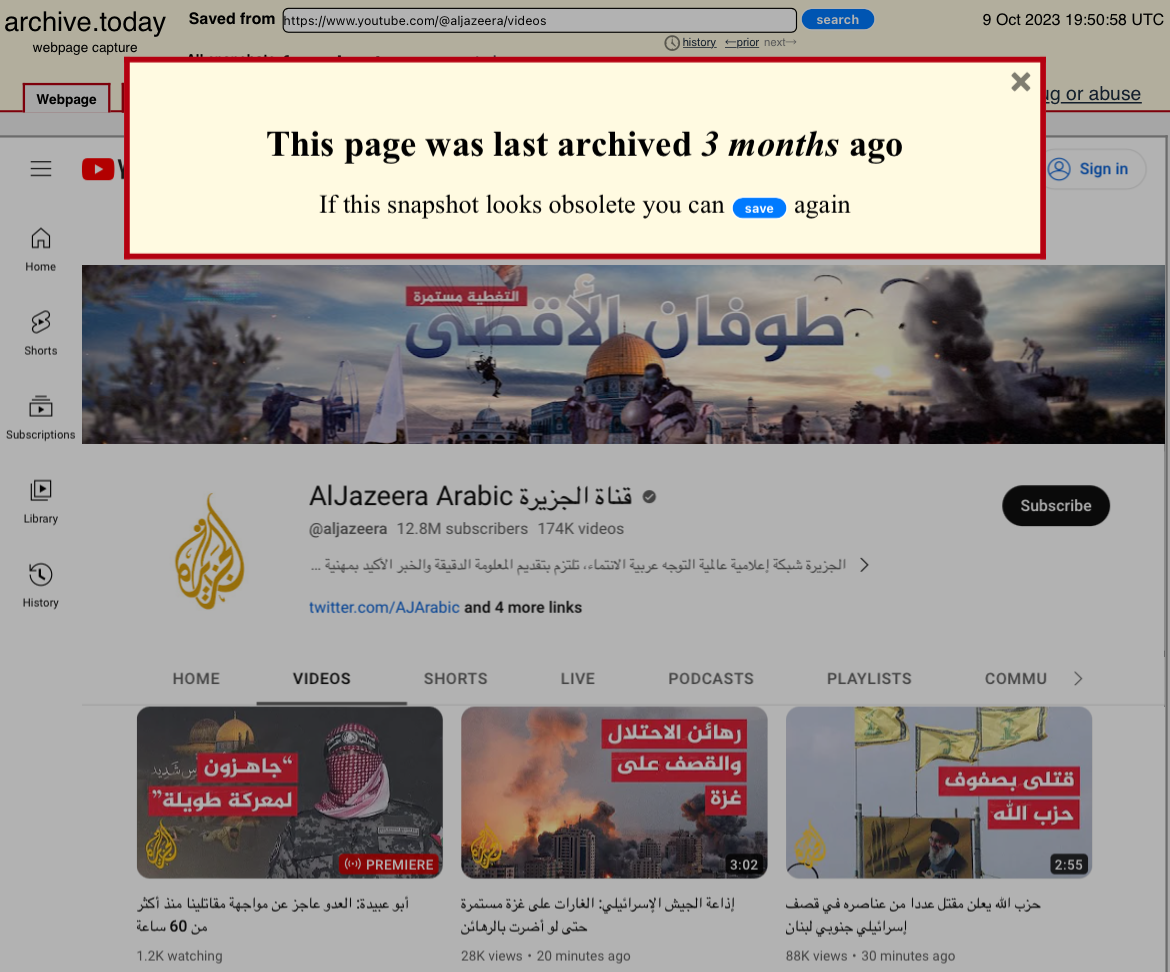Open Library in the sidebar
Screen dimensions: 1170x972
coord(40,502)
